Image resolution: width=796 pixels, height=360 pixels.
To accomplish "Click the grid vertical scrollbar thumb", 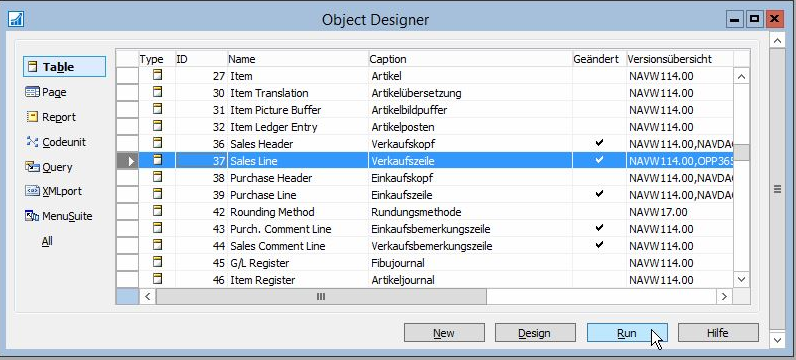I will [x=741, y=152].
